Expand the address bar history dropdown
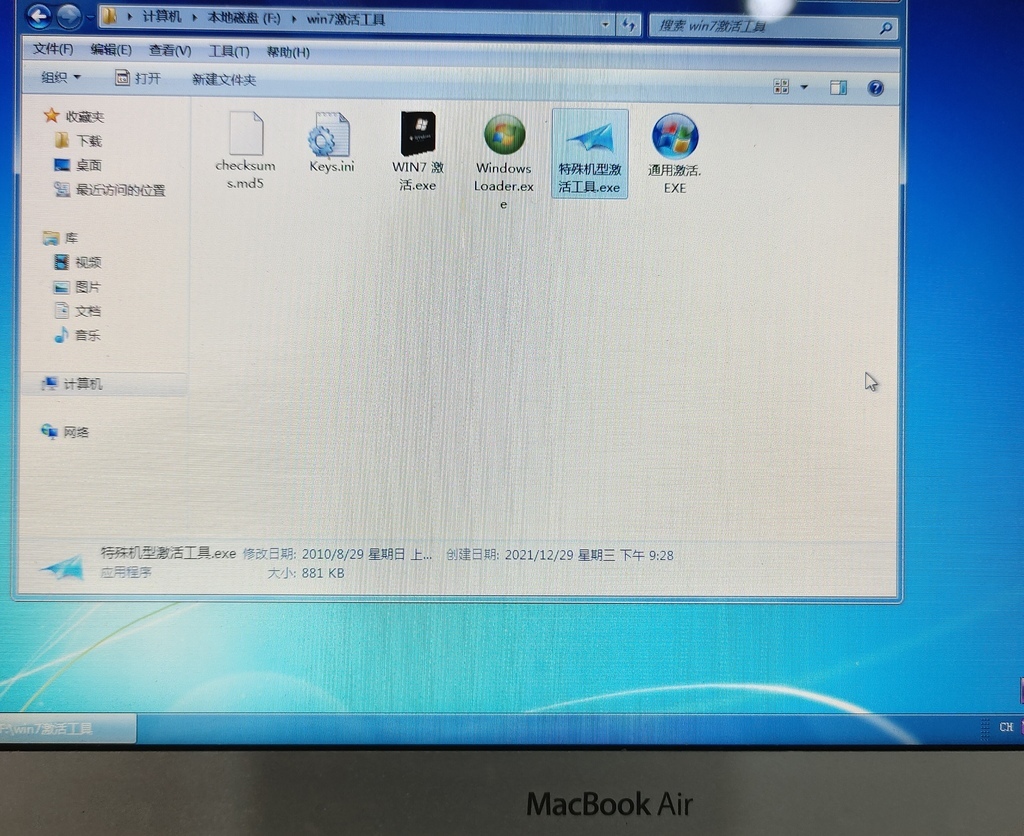This screenshot has height=836, width=1024. 605,25
